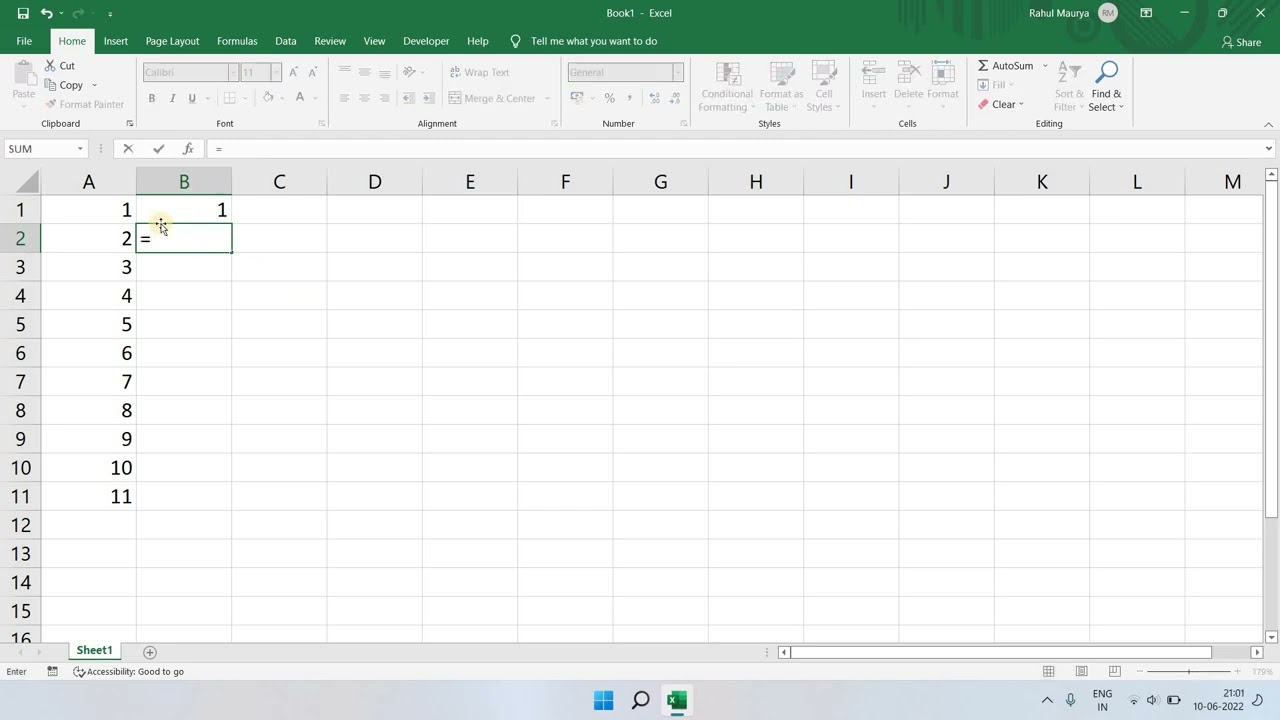Toggle Underline formatting
This screenshot has width=1280, height=720.
(x=192, y=98)
